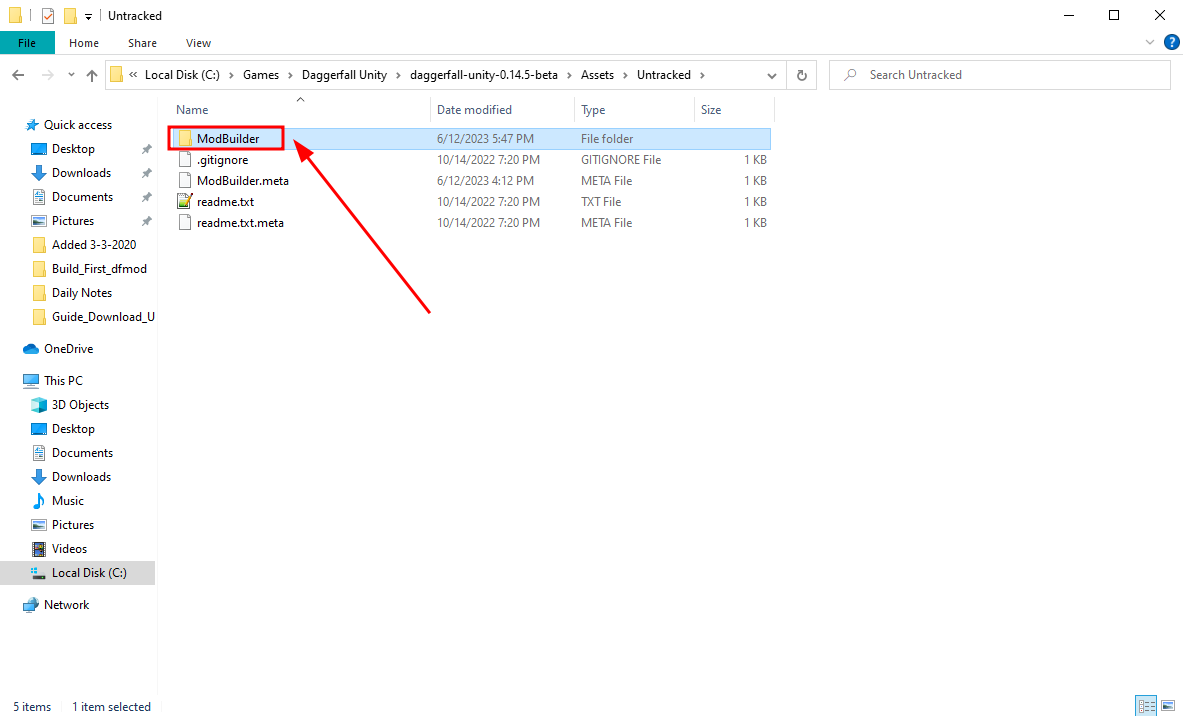The height and width of the screenshot is (716, 1183).
Task: Open Build_First_dfmod folder
Action: (99, 269)
